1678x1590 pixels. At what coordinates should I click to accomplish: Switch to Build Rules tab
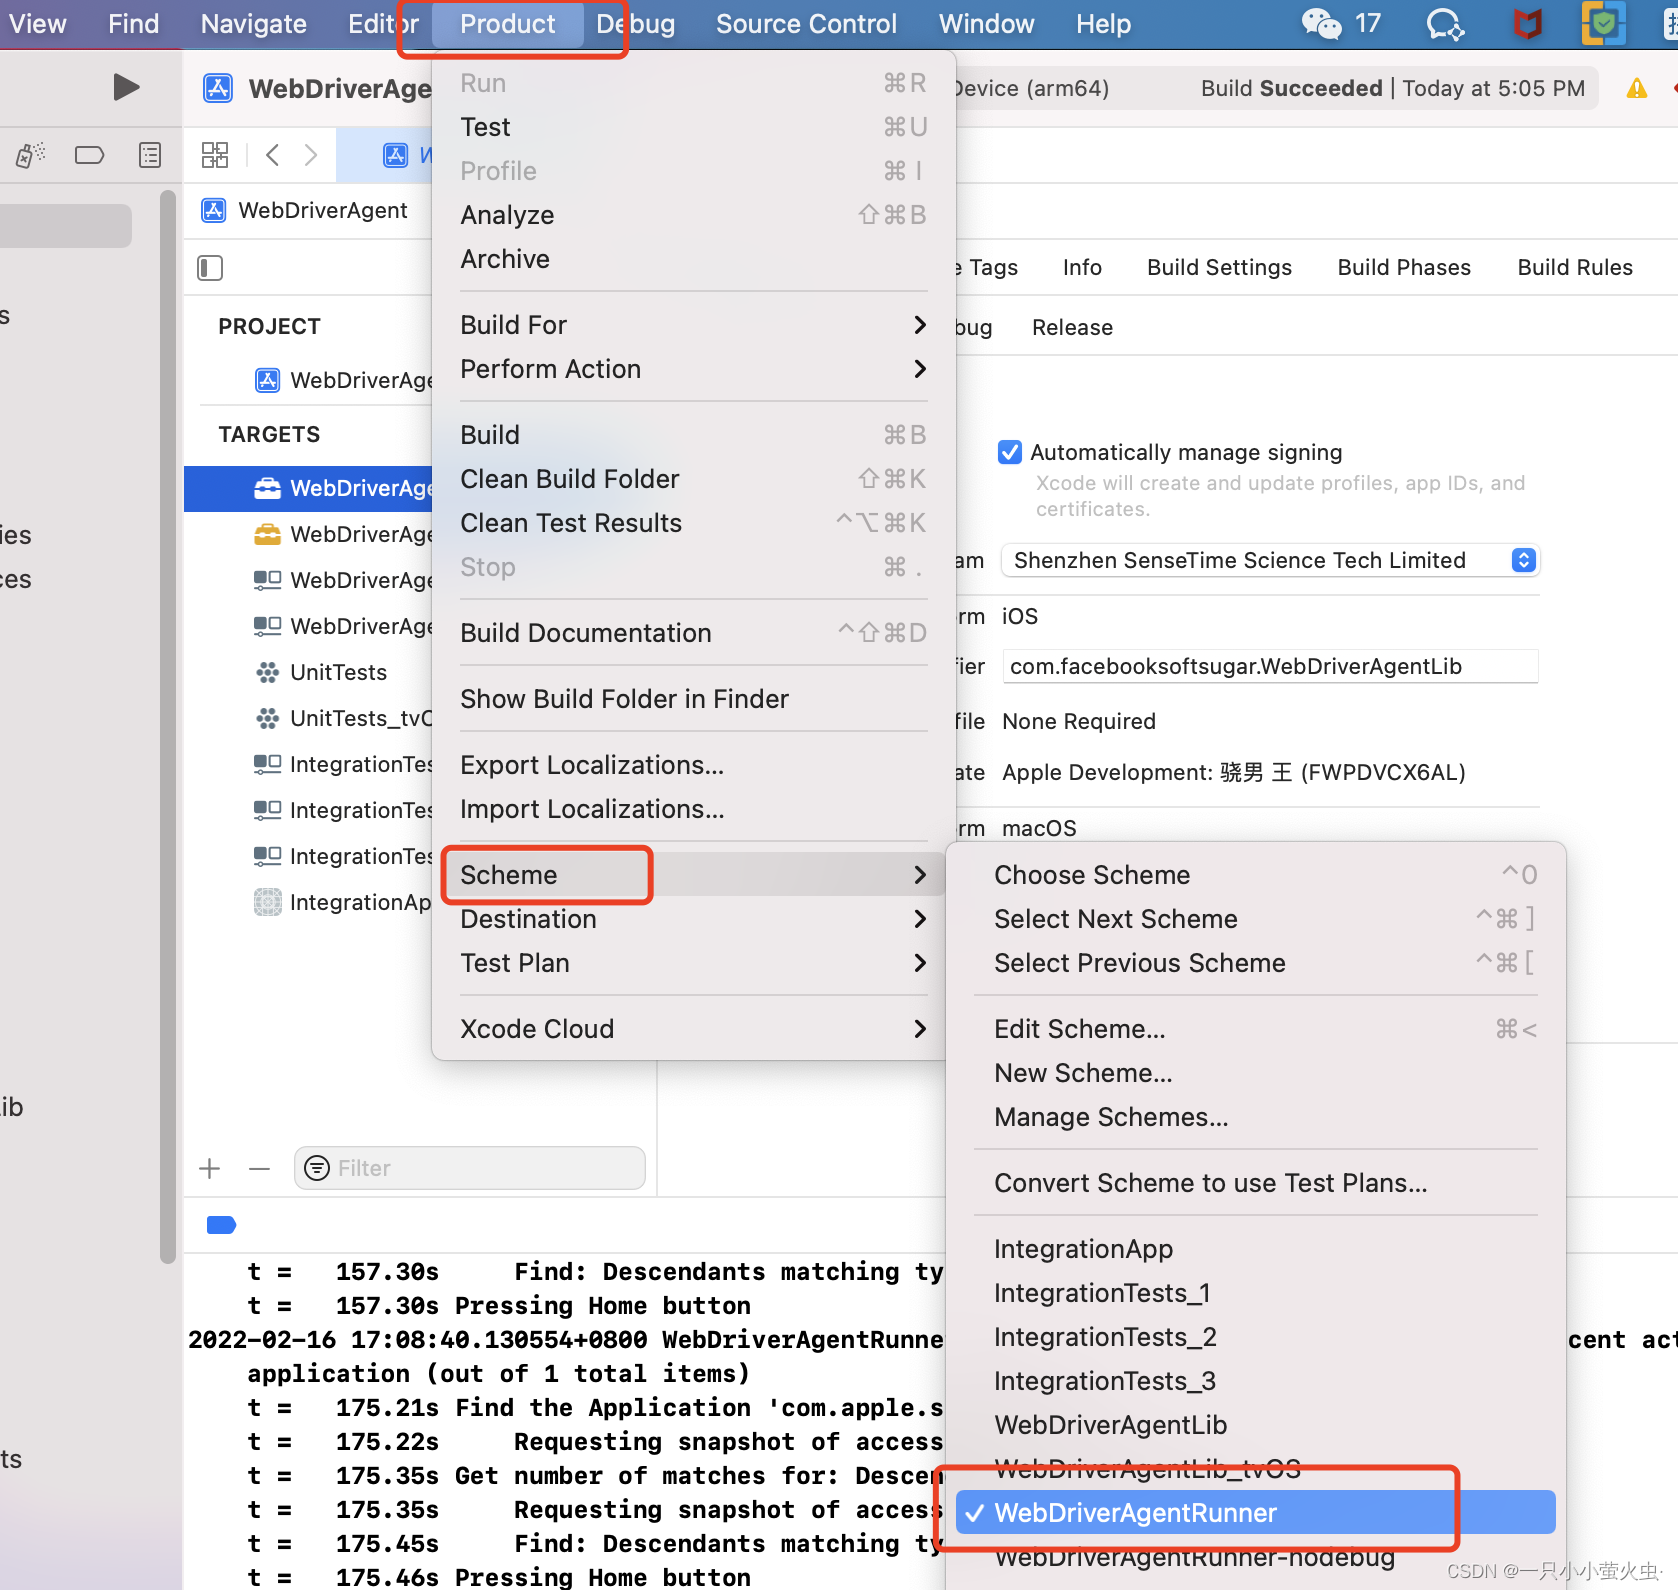(x=1575, y=267)
